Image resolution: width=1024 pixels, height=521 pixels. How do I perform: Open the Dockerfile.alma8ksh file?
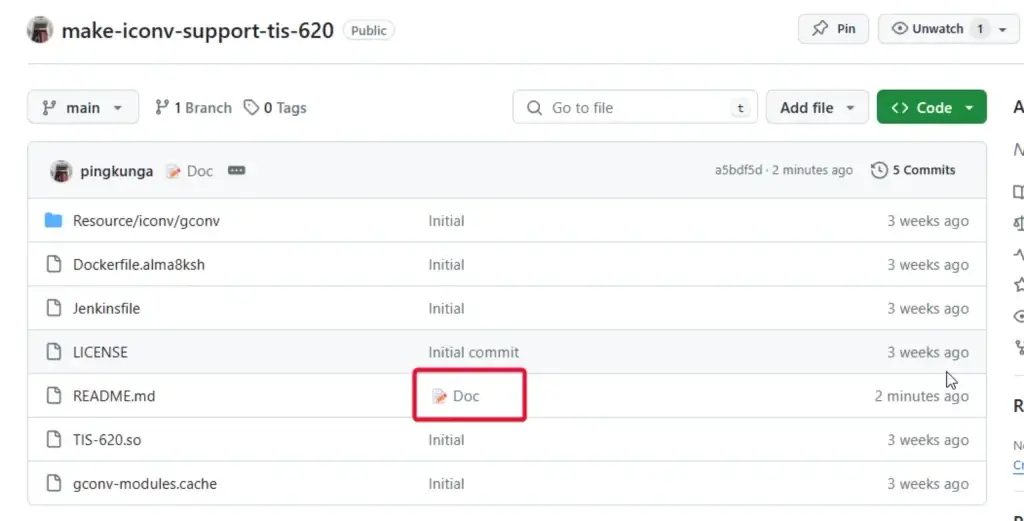click(x=138, y=264)
